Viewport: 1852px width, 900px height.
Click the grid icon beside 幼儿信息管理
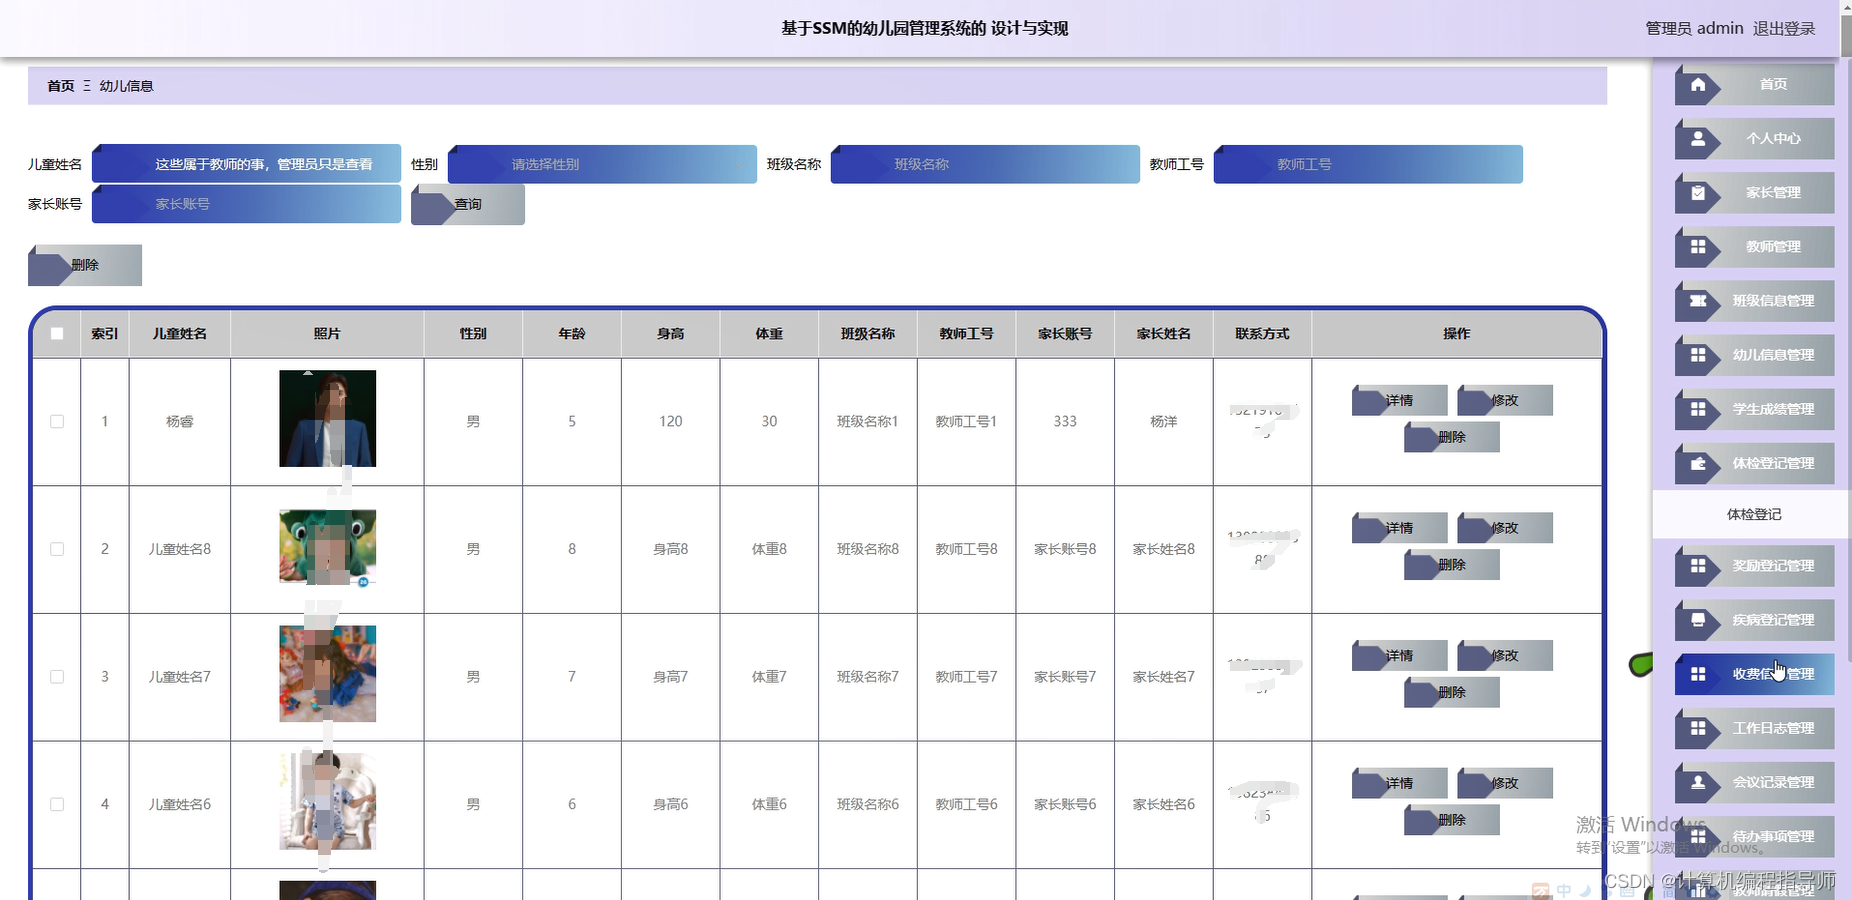[1698, 355]
